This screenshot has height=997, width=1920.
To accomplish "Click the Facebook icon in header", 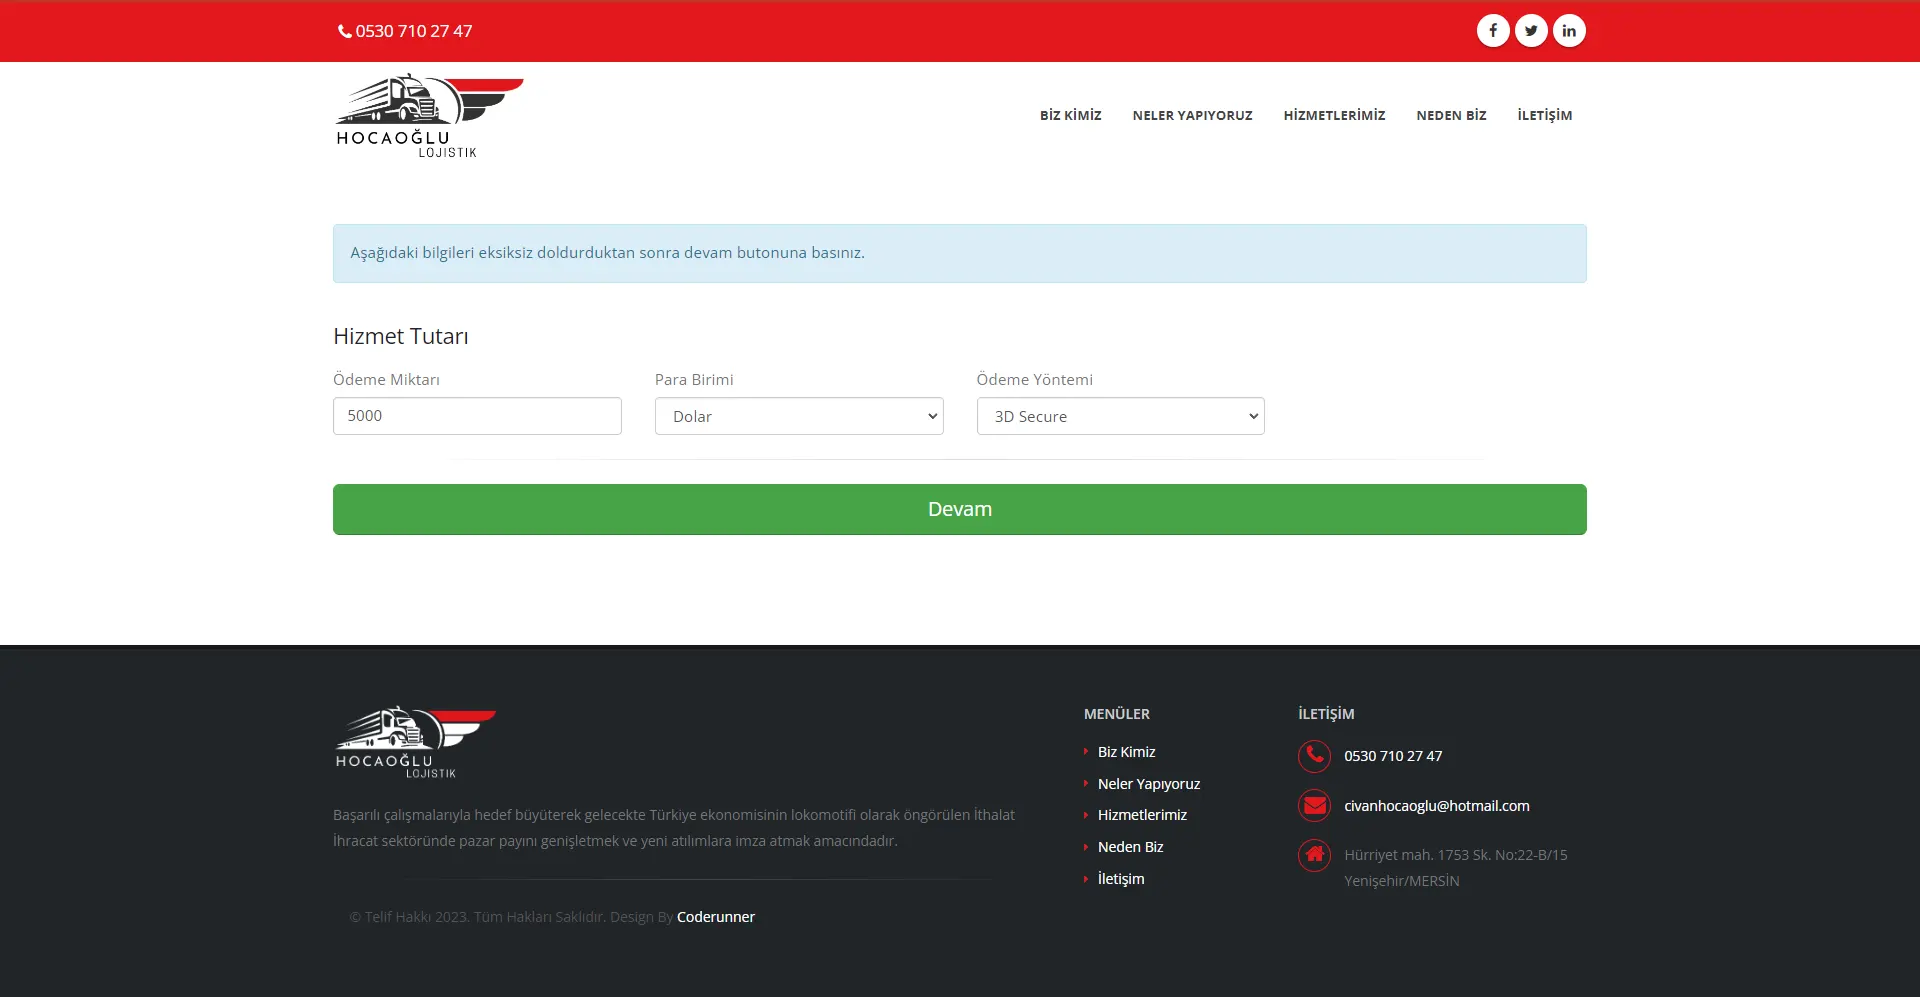I will (1493, 31).
